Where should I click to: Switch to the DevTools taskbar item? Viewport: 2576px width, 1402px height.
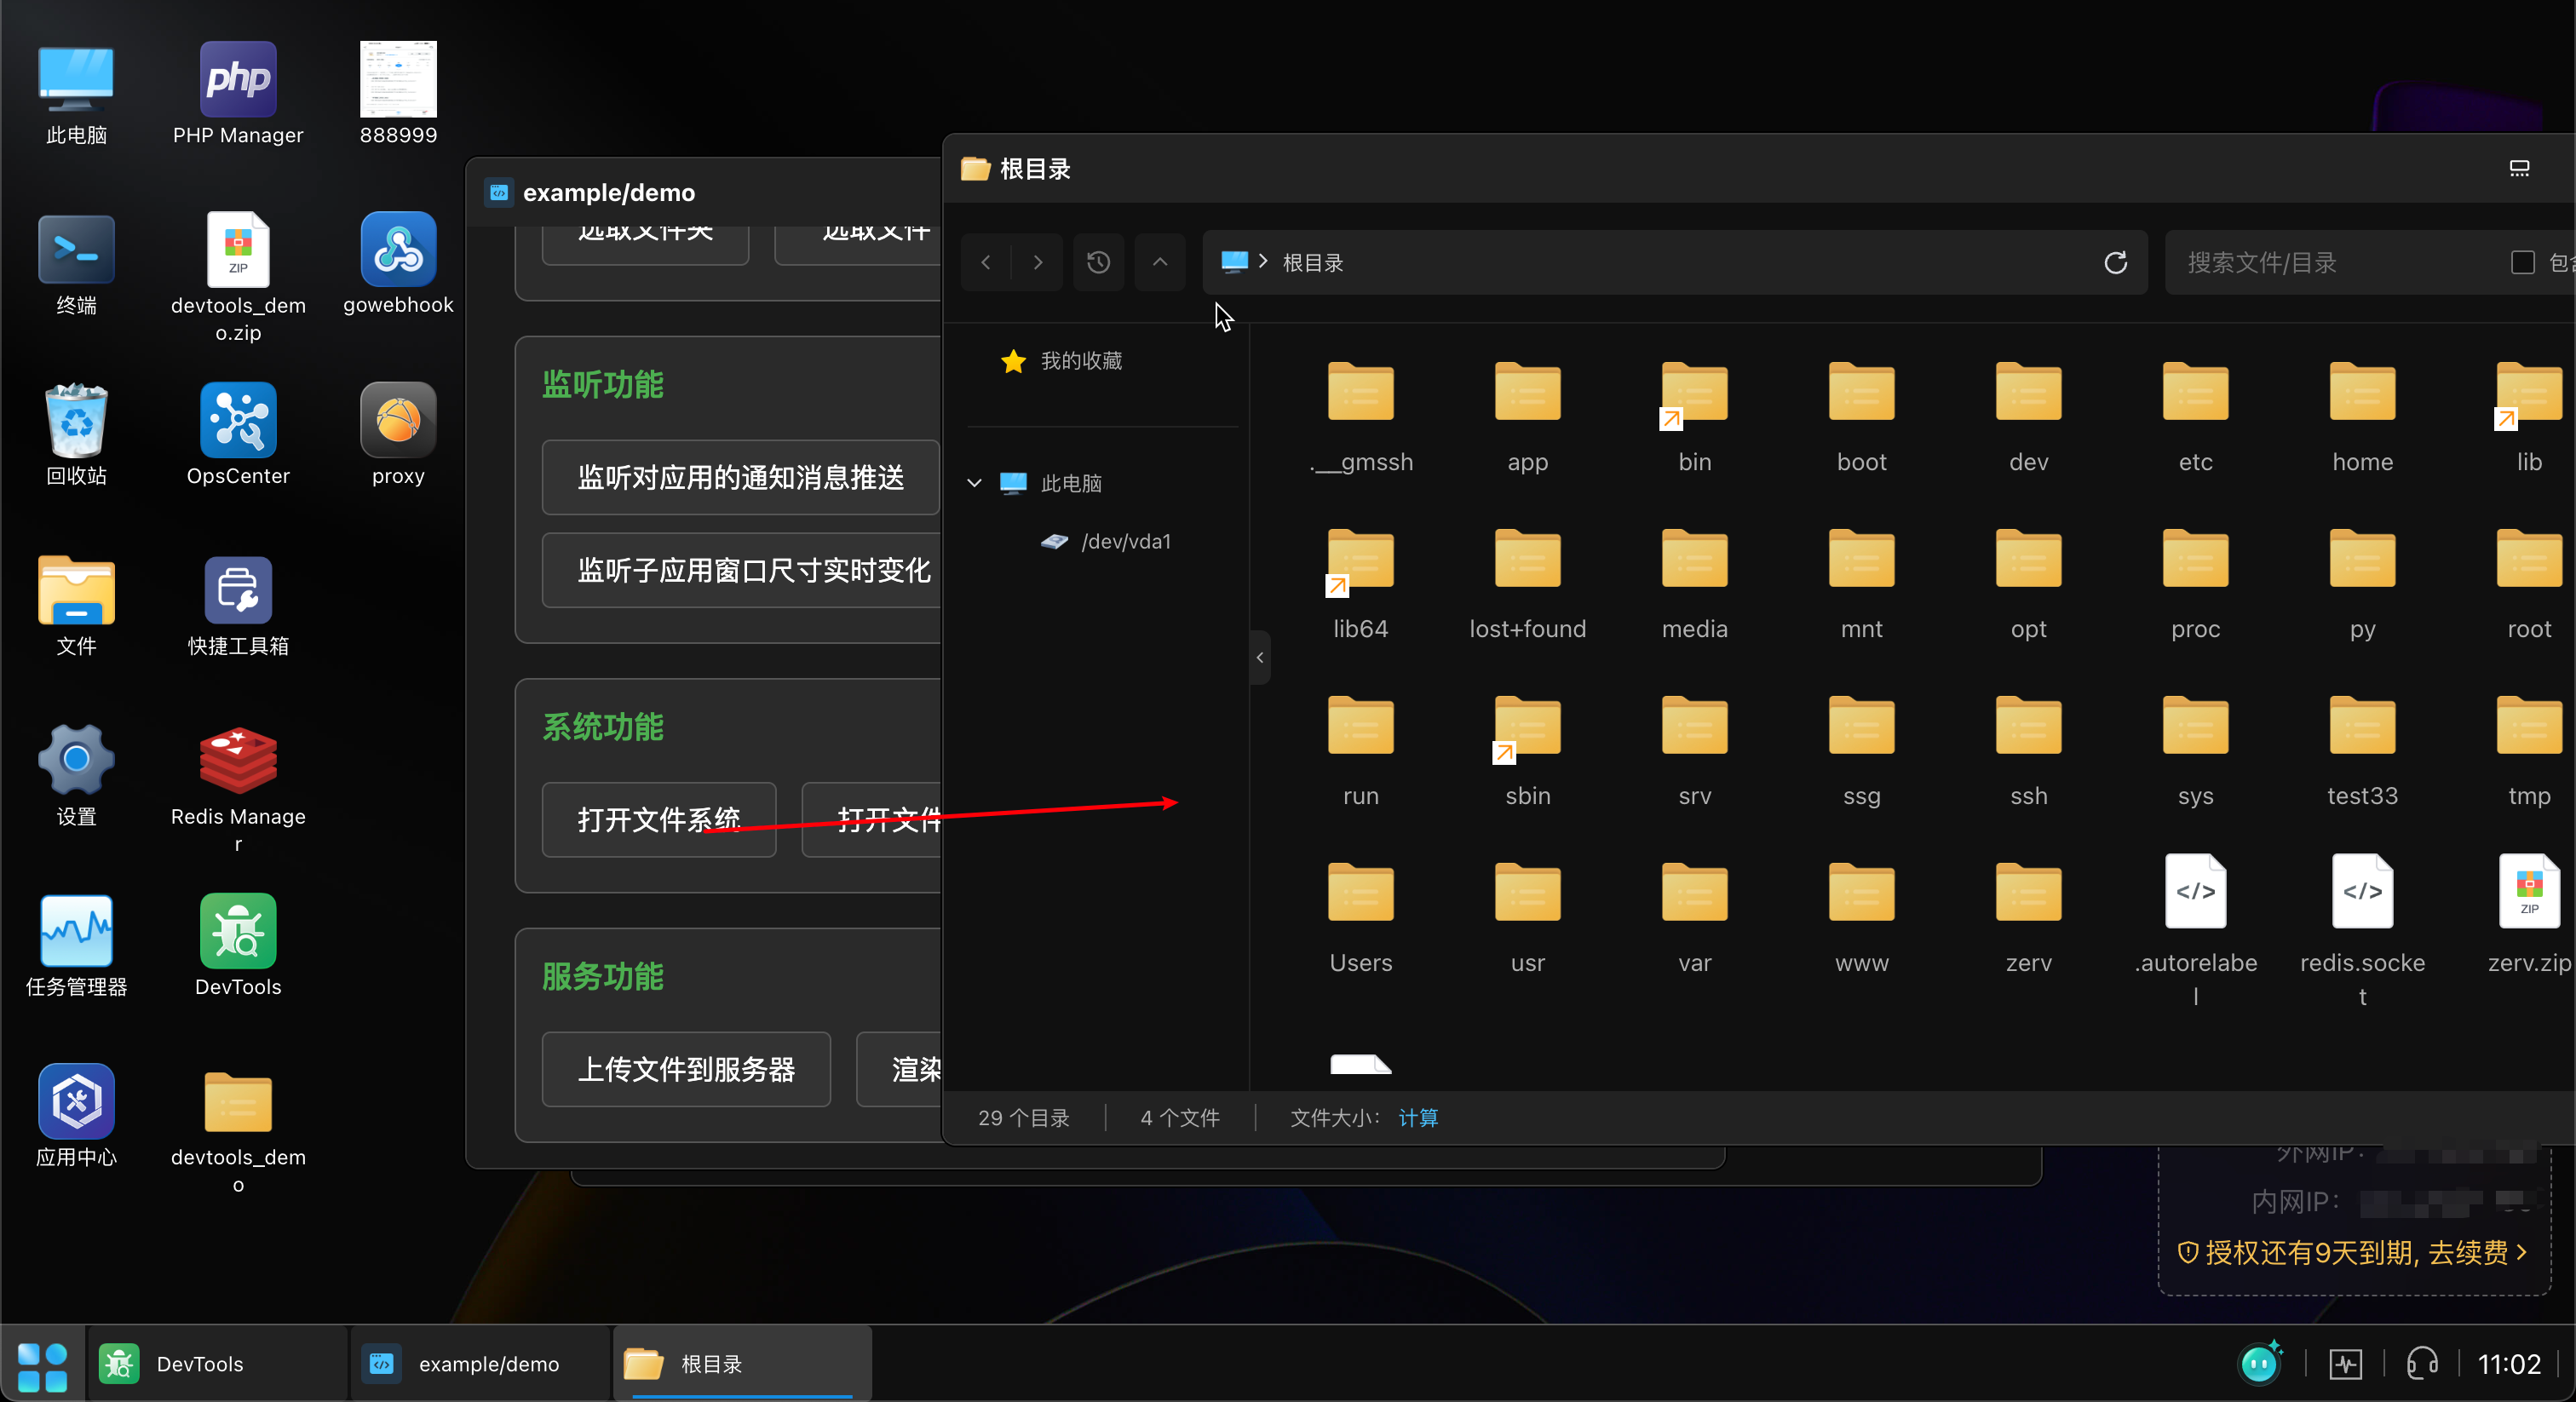point(217,1364)
